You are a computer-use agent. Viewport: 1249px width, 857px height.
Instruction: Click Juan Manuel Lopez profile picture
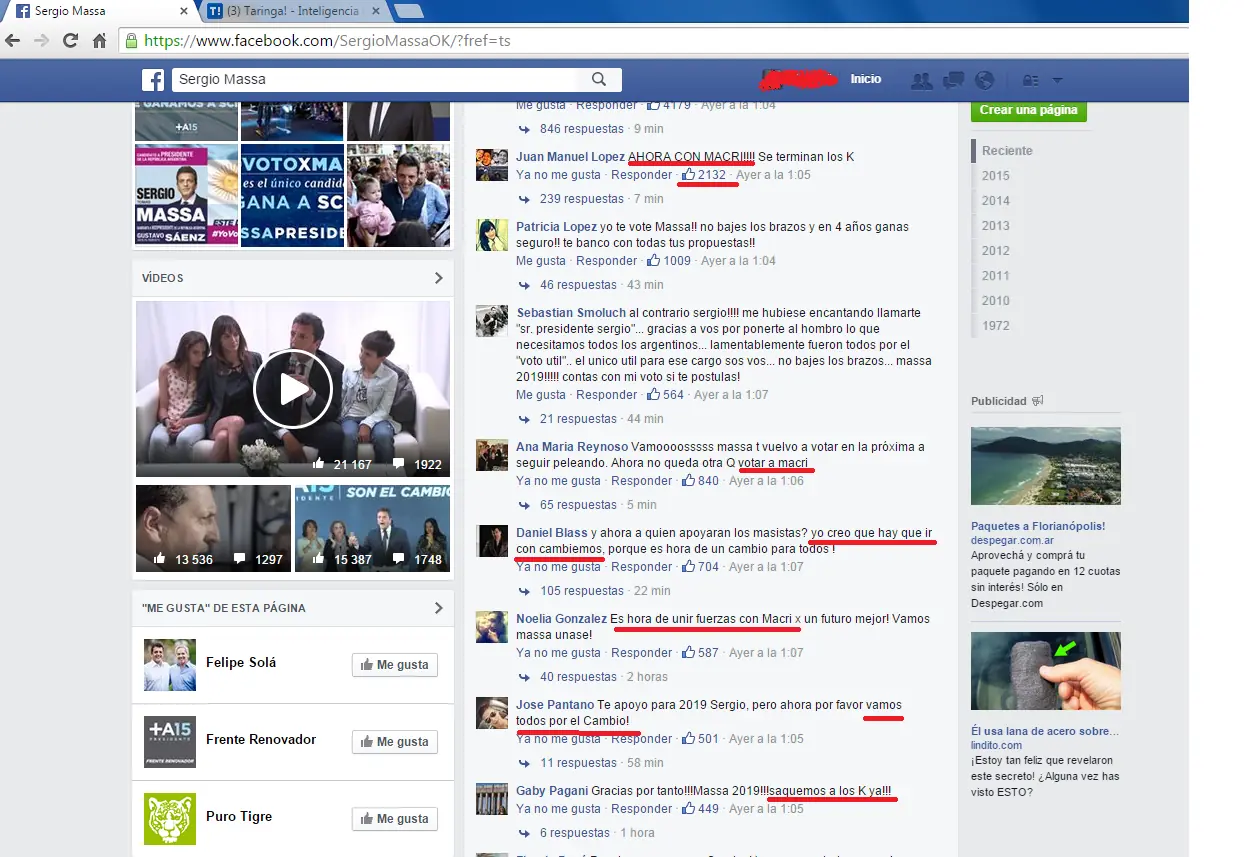492,165
